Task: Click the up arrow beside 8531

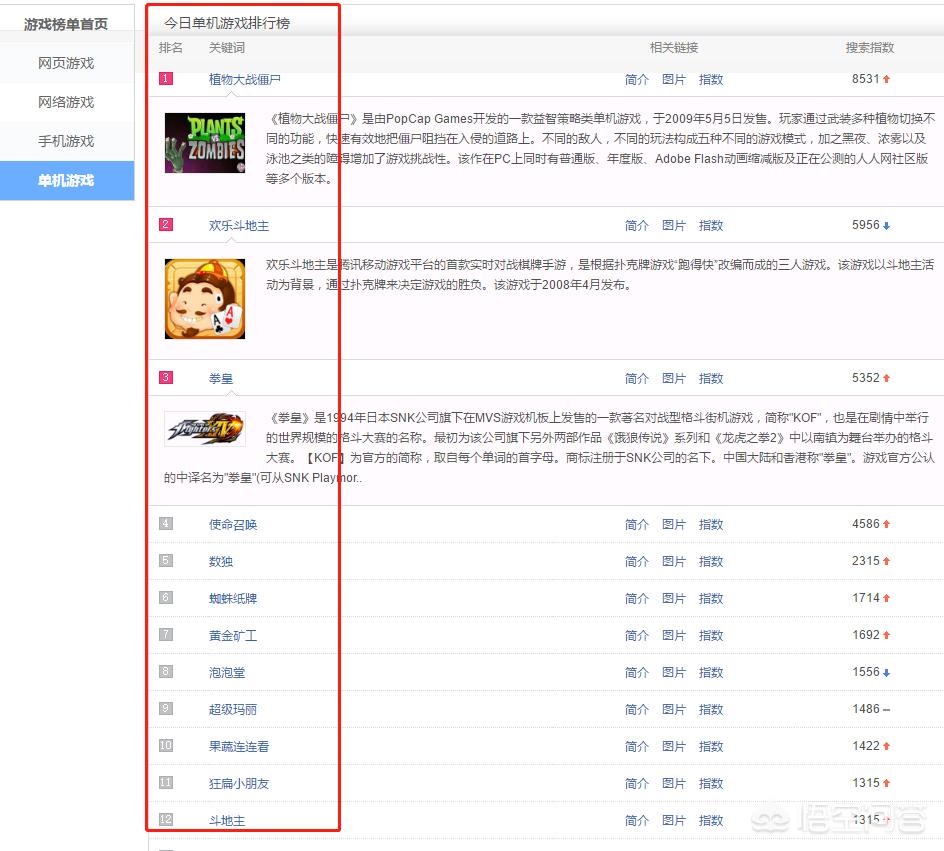Action: (886, 79)
